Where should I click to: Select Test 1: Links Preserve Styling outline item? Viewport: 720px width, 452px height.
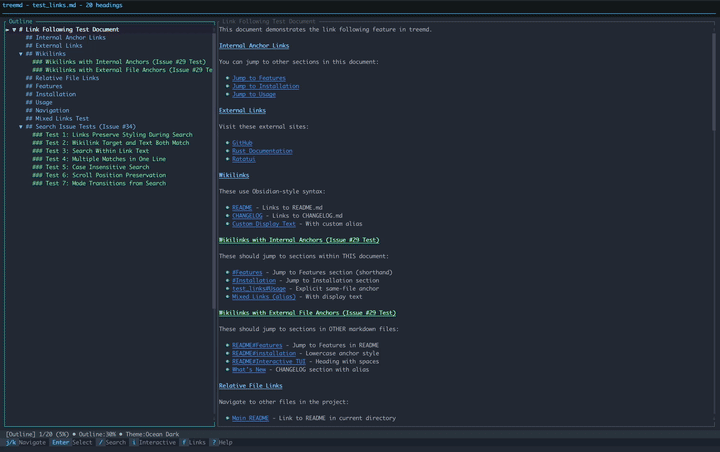point(112,135)
